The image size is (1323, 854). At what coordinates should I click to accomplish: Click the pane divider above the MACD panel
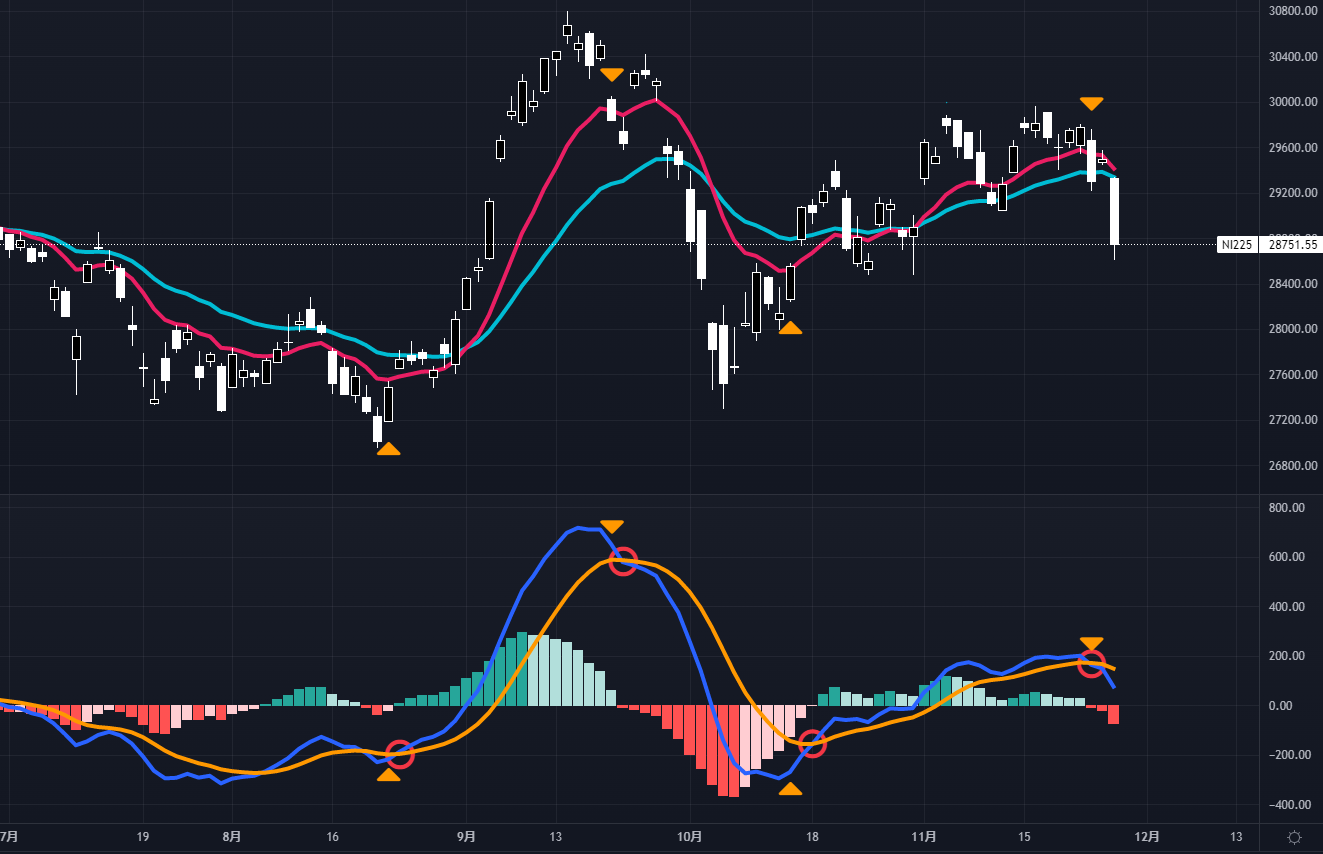[640, 494]
